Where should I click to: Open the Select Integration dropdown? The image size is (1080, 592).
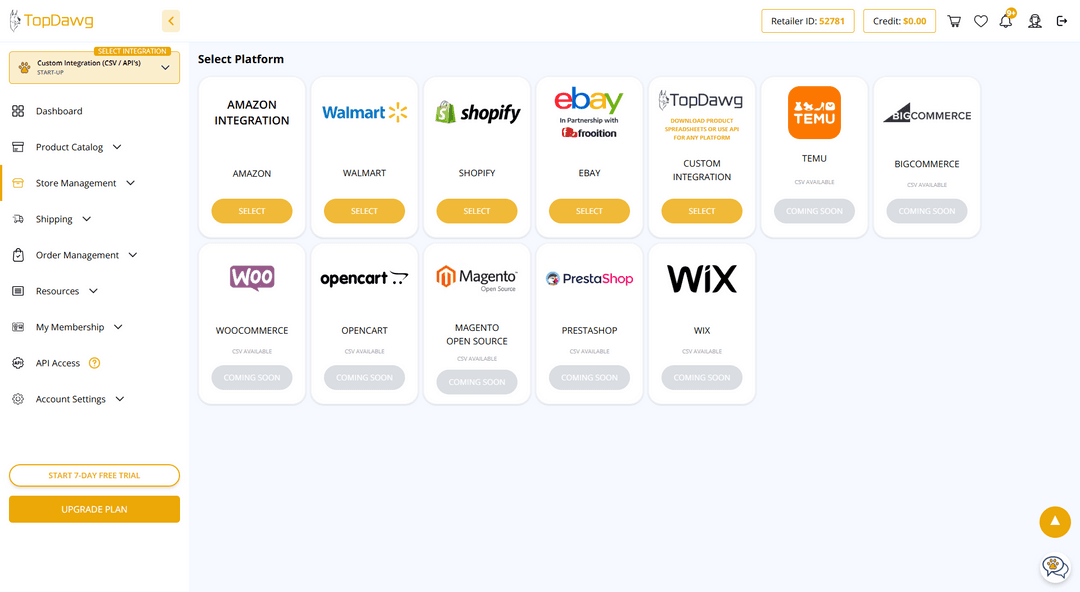[x=94, y=68]
